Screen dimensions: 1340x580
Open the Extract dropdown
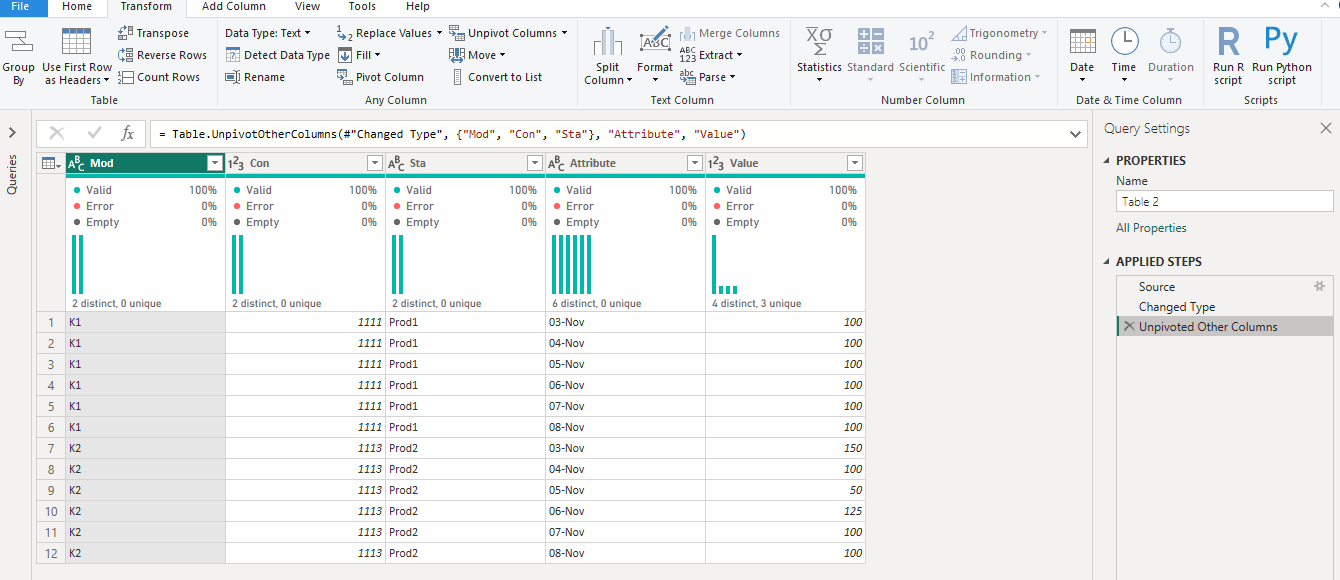tap(710, 55)
